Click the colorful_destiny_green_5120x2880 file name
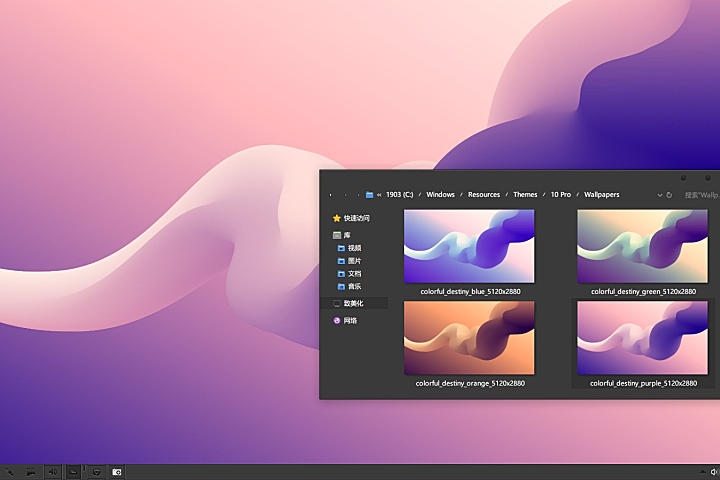This screenshot has height=480, width=720. click(643, 291)
